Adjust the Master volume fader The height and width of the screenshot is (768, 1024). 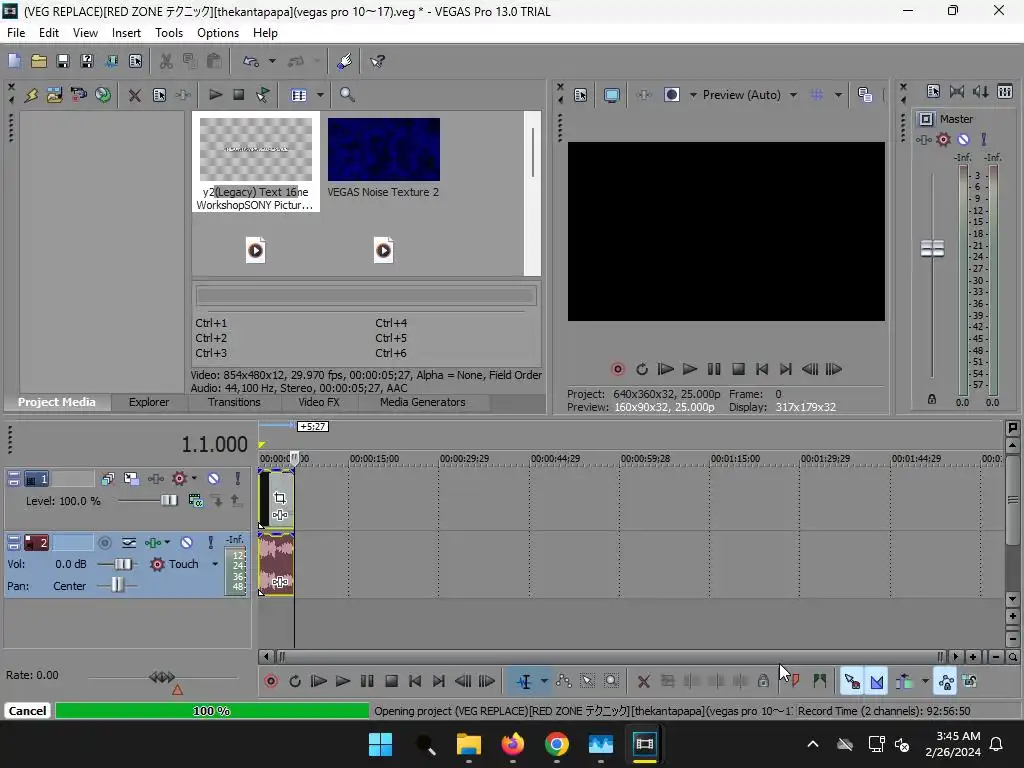click(x=932, y=249)
